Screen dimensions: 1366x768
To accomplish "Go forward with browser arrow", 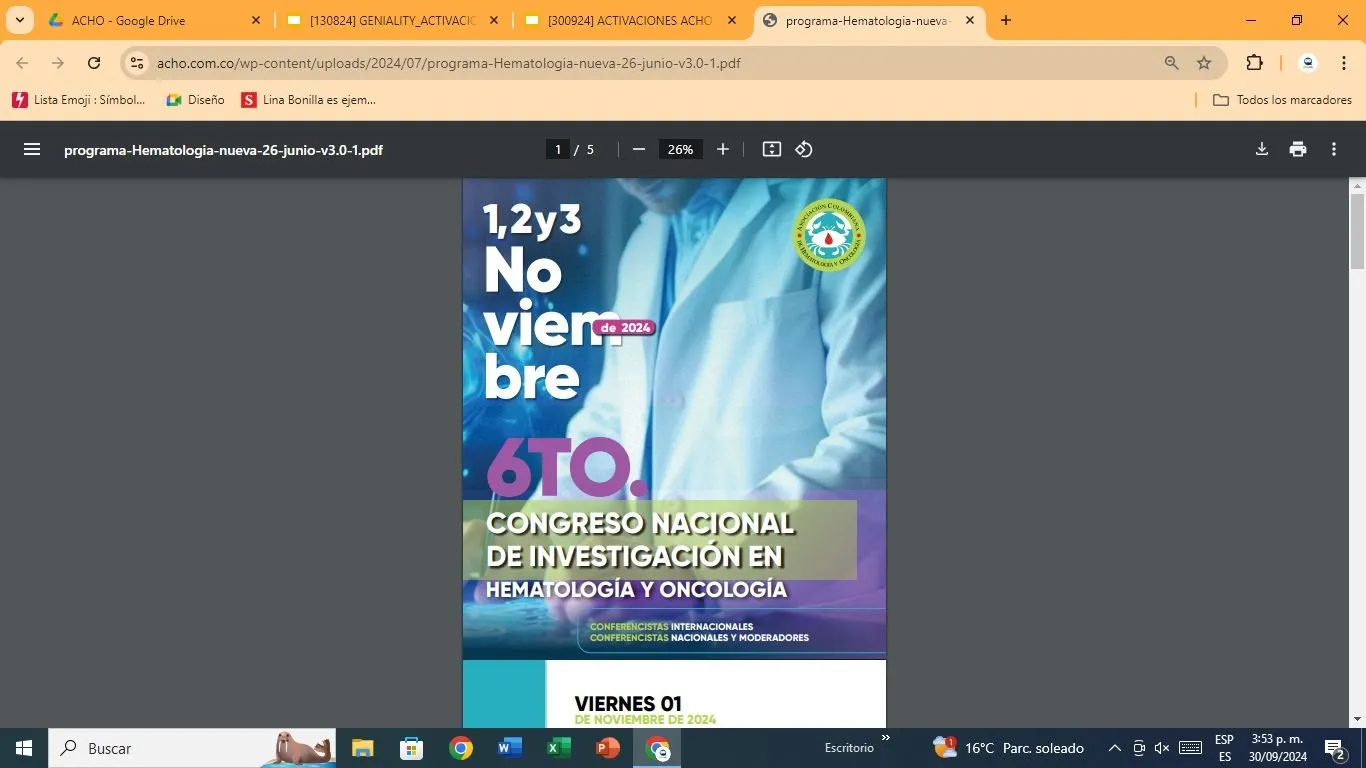I will pos(58,63).
